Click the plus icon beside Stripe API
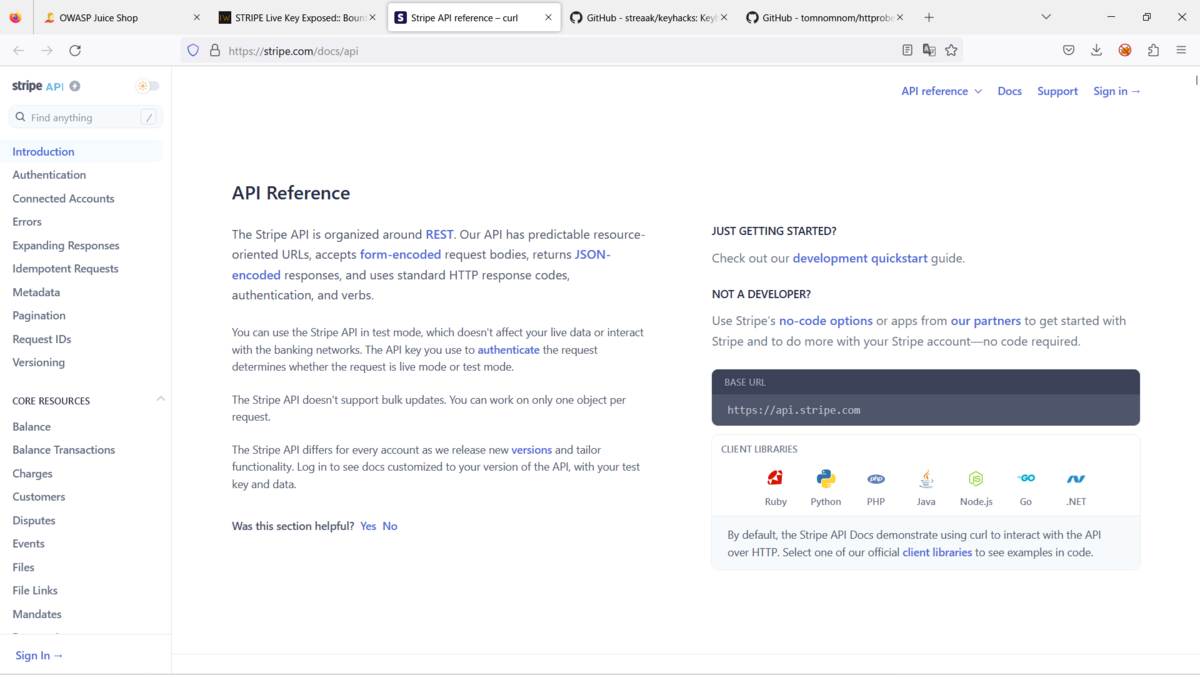 click(75, 86)
